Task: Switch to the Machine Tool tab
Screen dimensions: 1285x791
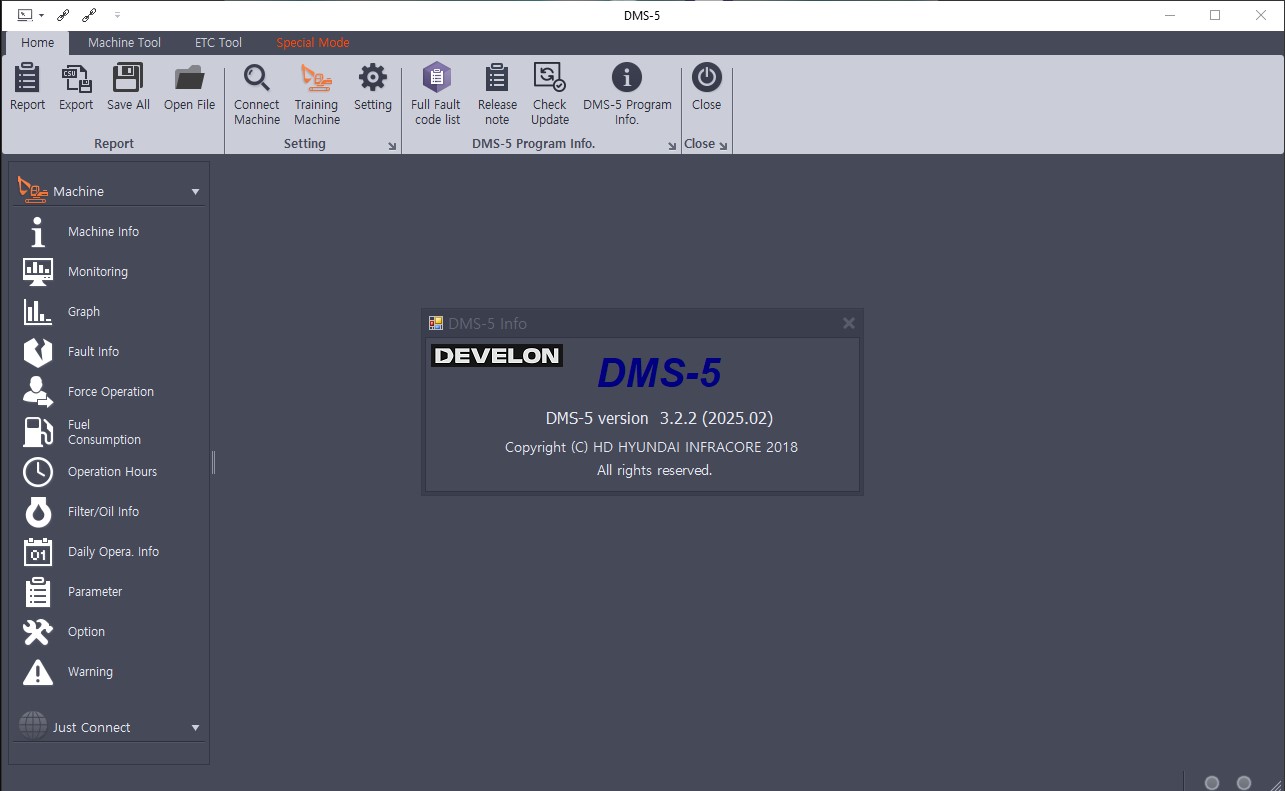Action: [124, 43]
